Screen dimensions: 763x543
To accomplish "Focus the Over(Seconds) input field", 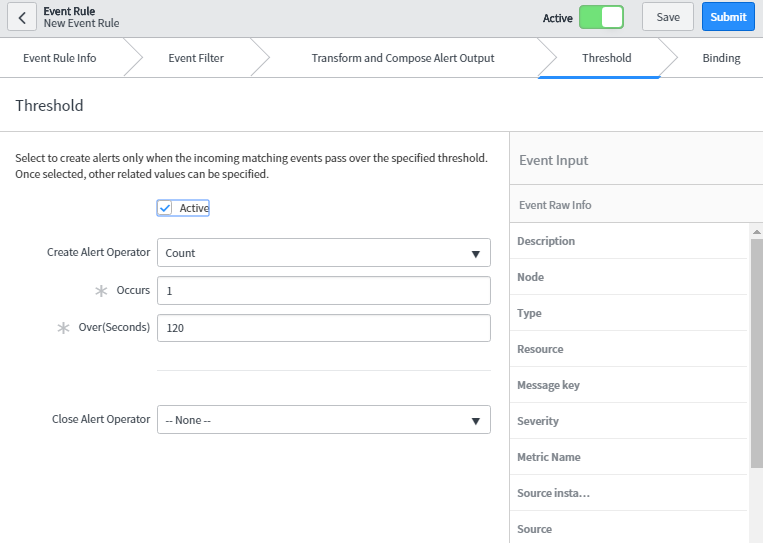I will 323,328.
